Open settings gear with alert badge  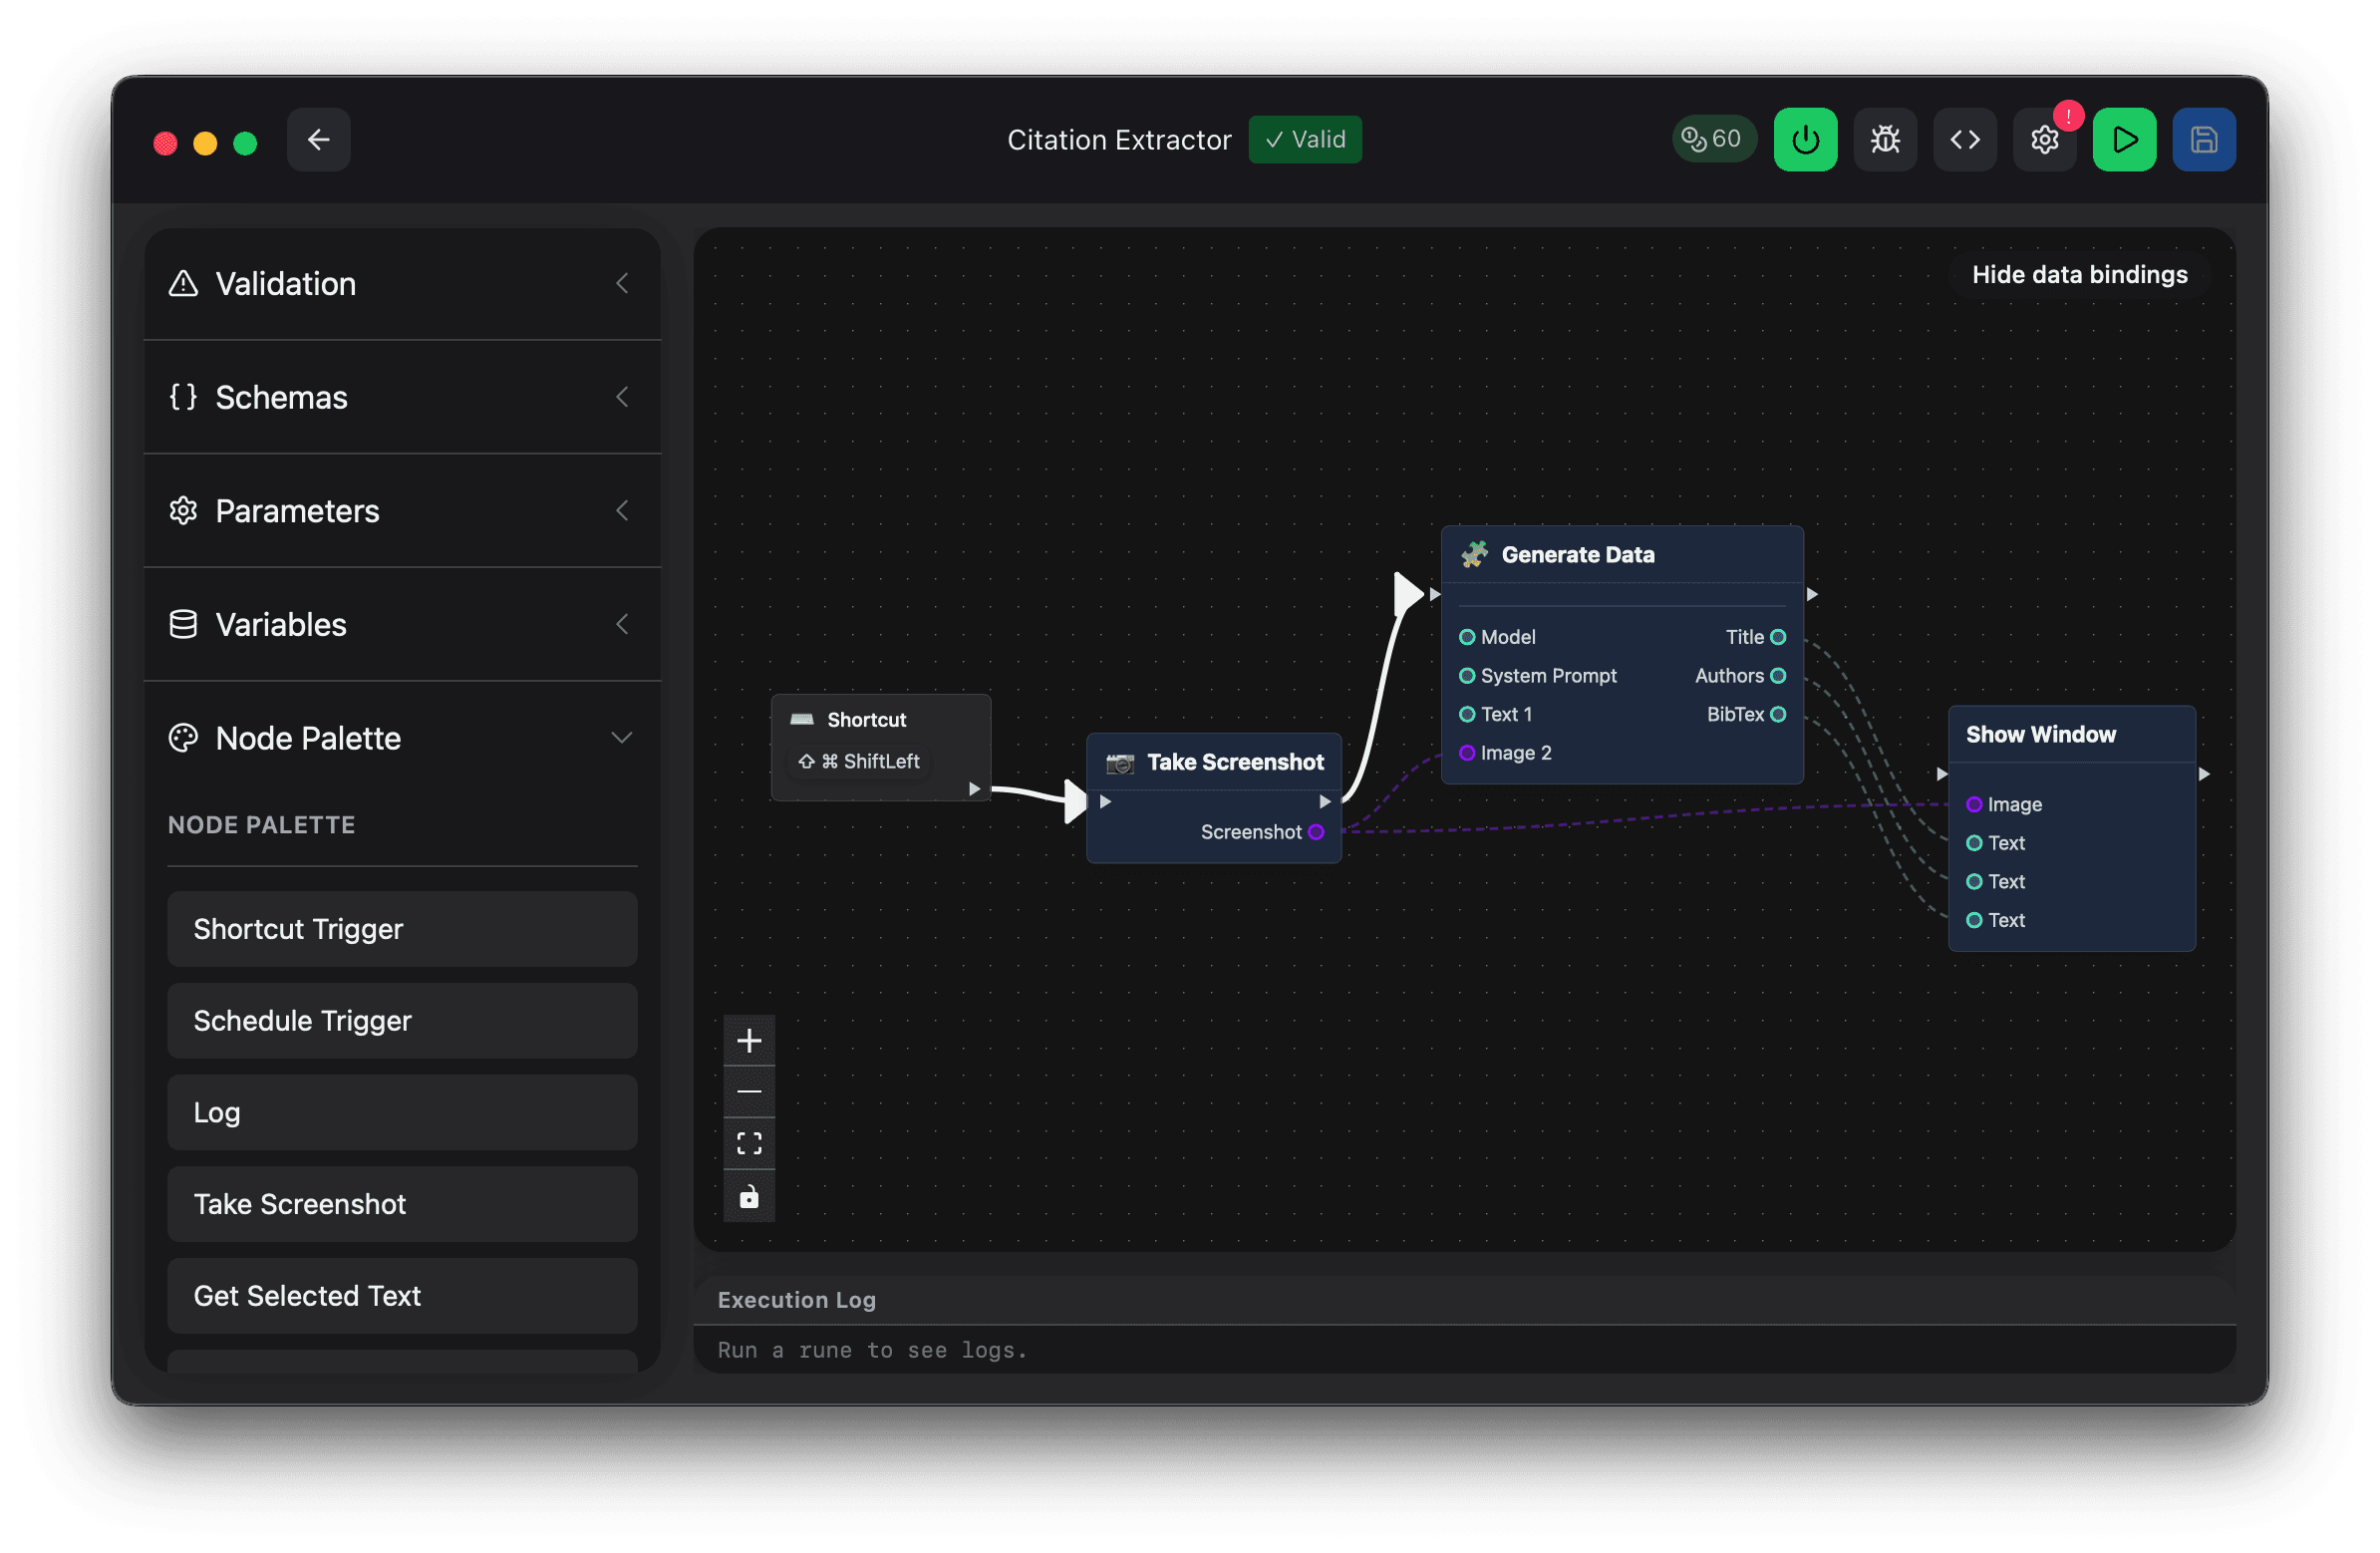tap(2044, 139)
